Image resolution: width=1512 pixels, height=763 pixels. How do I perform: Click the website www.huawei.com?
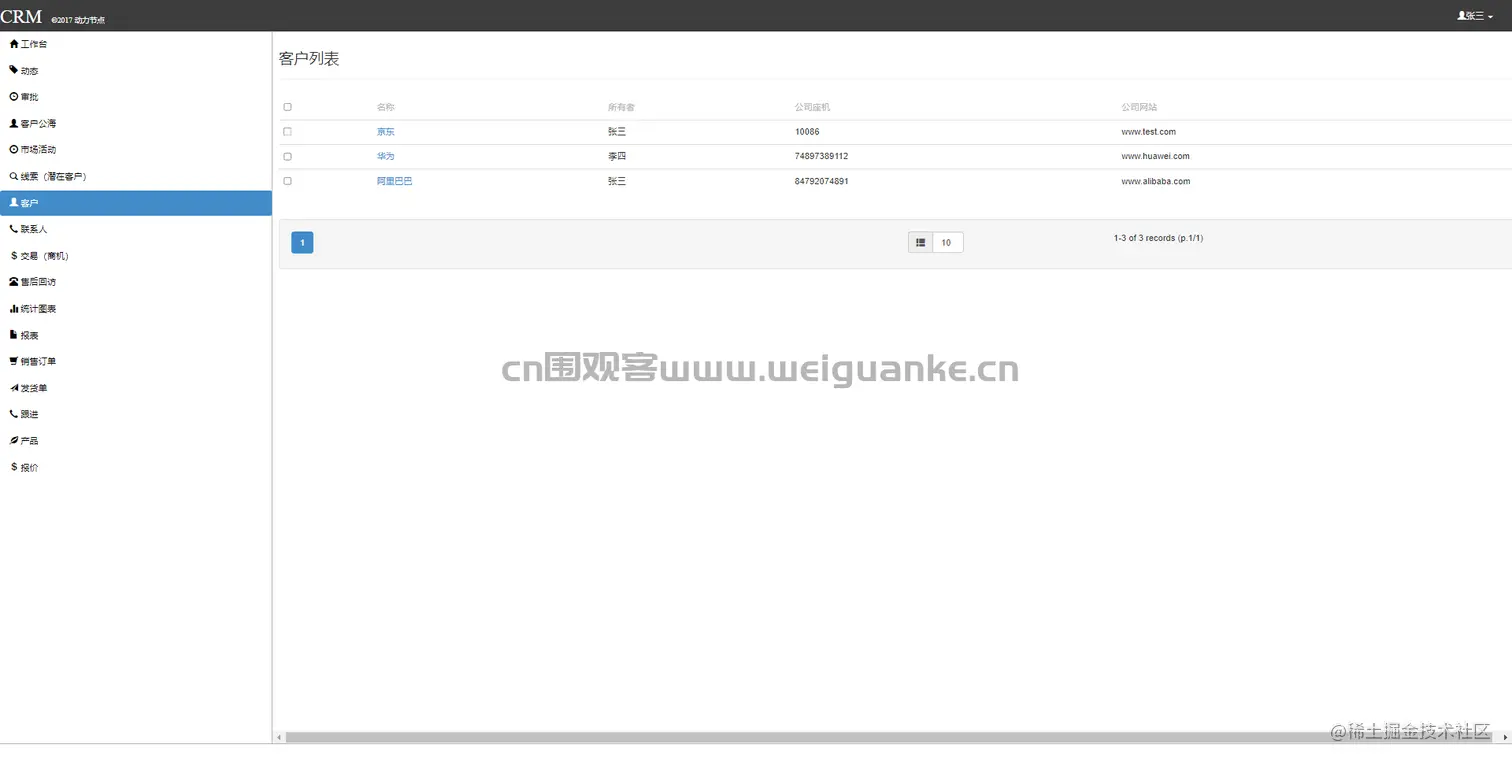tap(1156, 156)
